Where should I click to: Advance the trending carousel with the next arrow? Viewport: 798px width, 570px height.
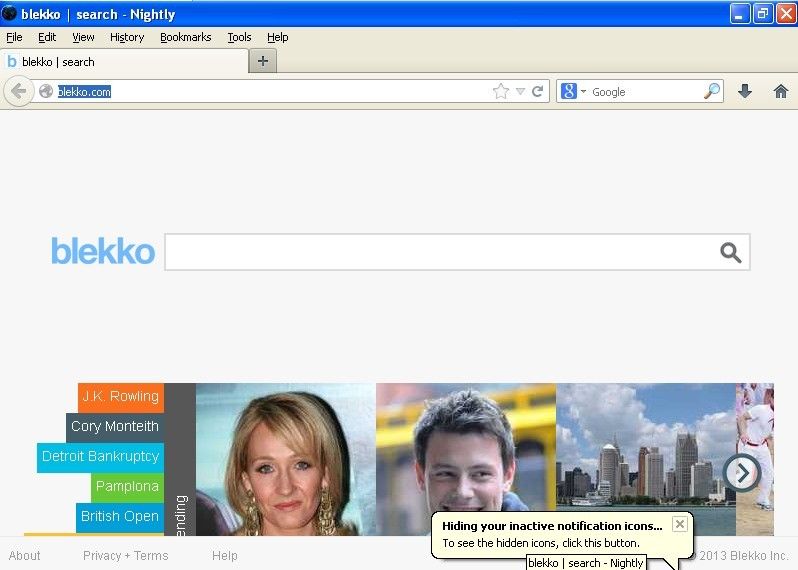click(742, 473)
